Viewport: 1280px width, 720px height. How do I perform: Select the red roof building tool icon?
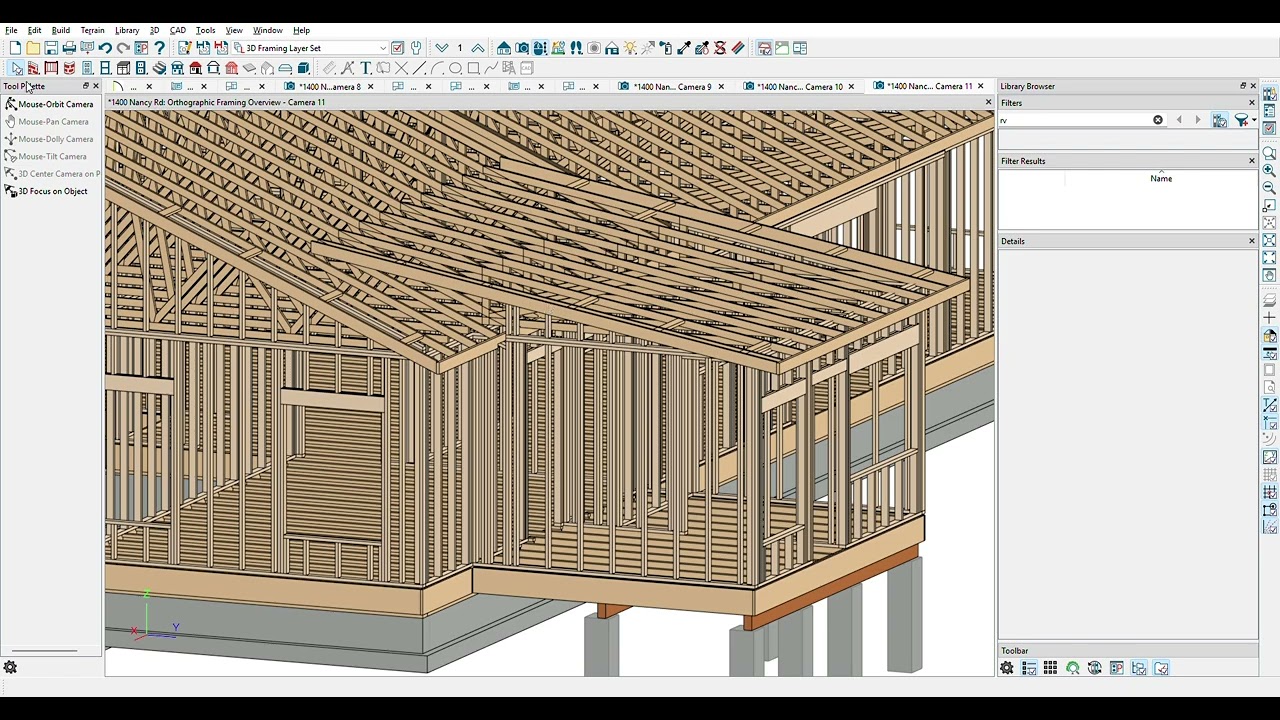195,68
